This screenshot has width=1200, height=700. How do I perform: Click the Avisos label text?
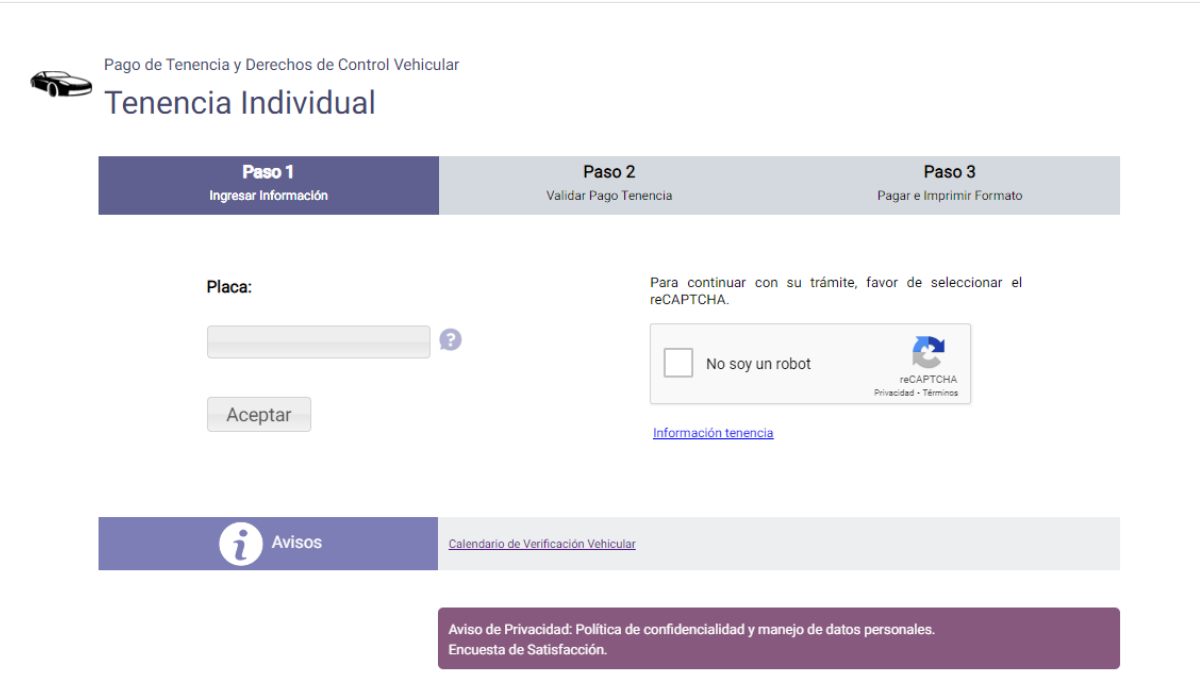coord(297,542)
